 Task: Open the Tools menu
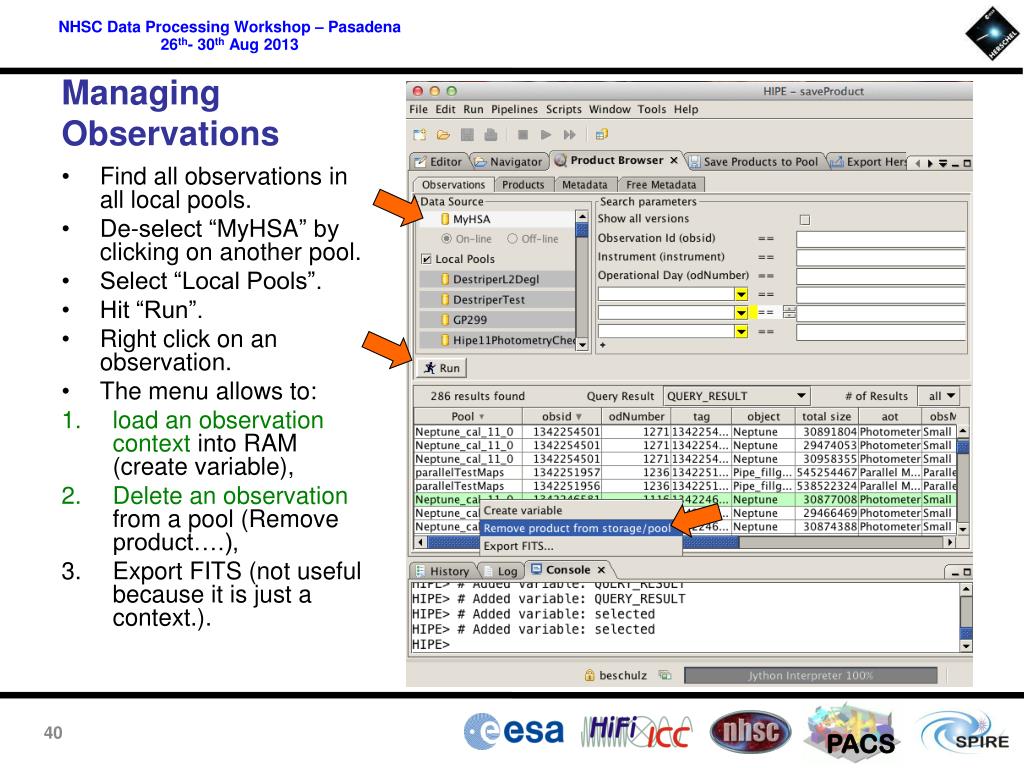[x=652, y=110]
